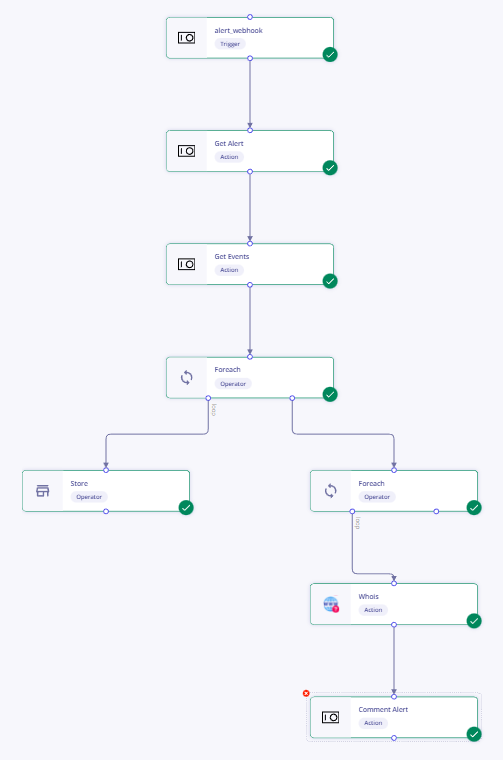Click the Whois globe icon
This screenshot has height=760, width=503.
pyautogui.click(x=331, y=604)
